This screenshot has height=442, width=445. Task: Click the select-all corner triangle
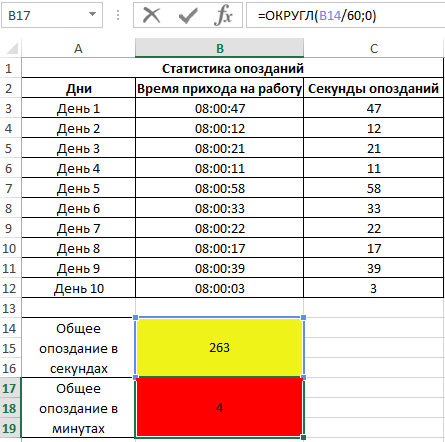(x=12, y=48)
